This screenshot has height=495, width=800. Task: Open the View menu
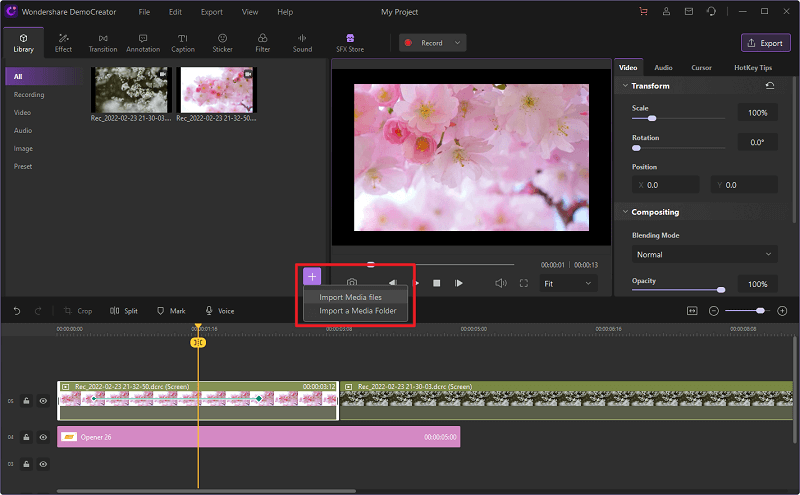click(249, 12)
